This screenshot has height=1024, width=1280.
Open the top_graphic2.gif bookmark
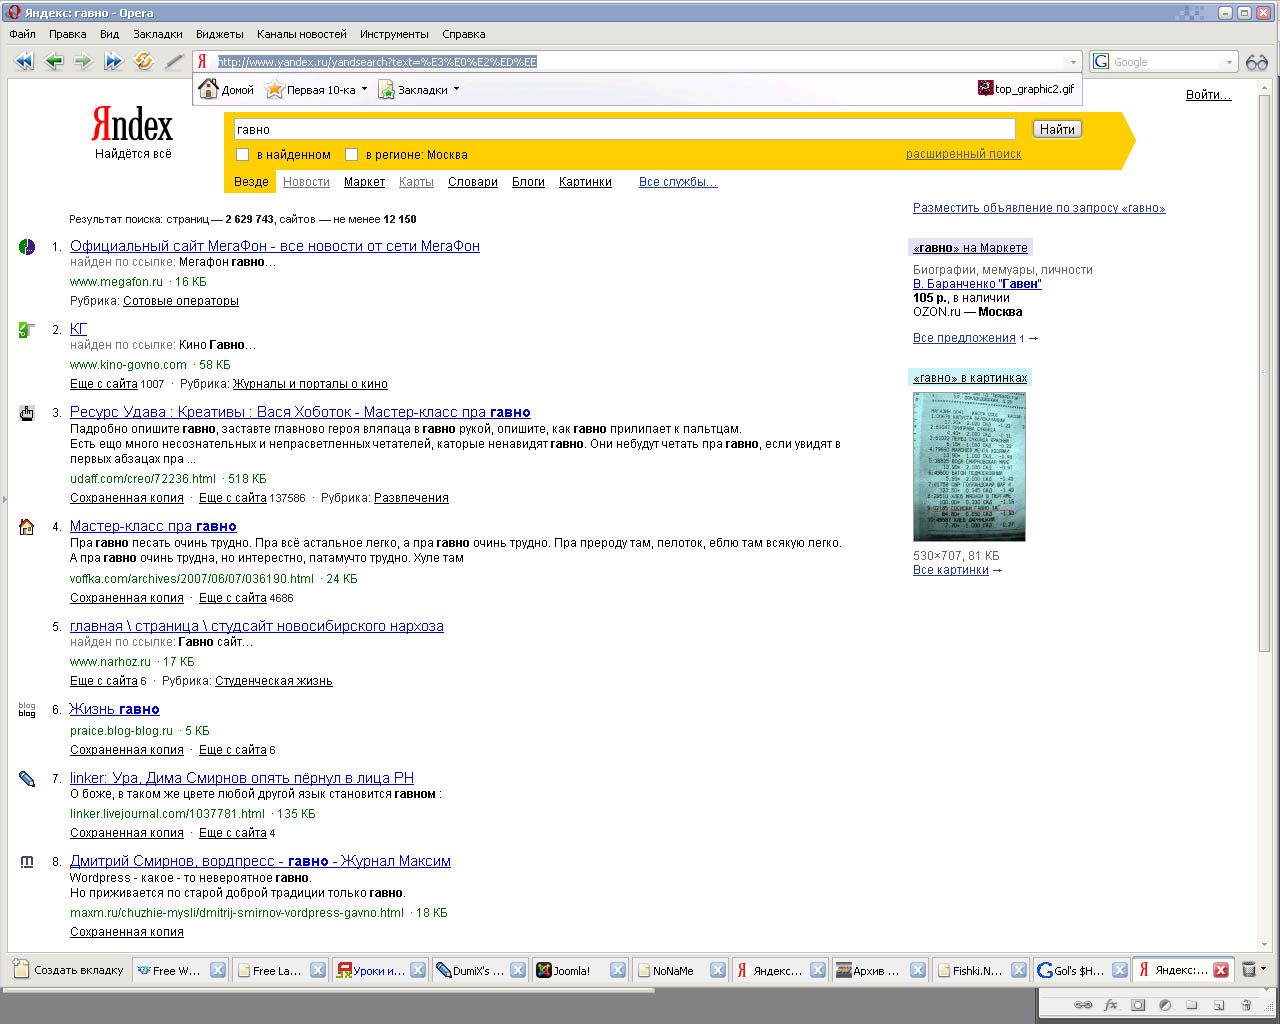point(1026,88)
